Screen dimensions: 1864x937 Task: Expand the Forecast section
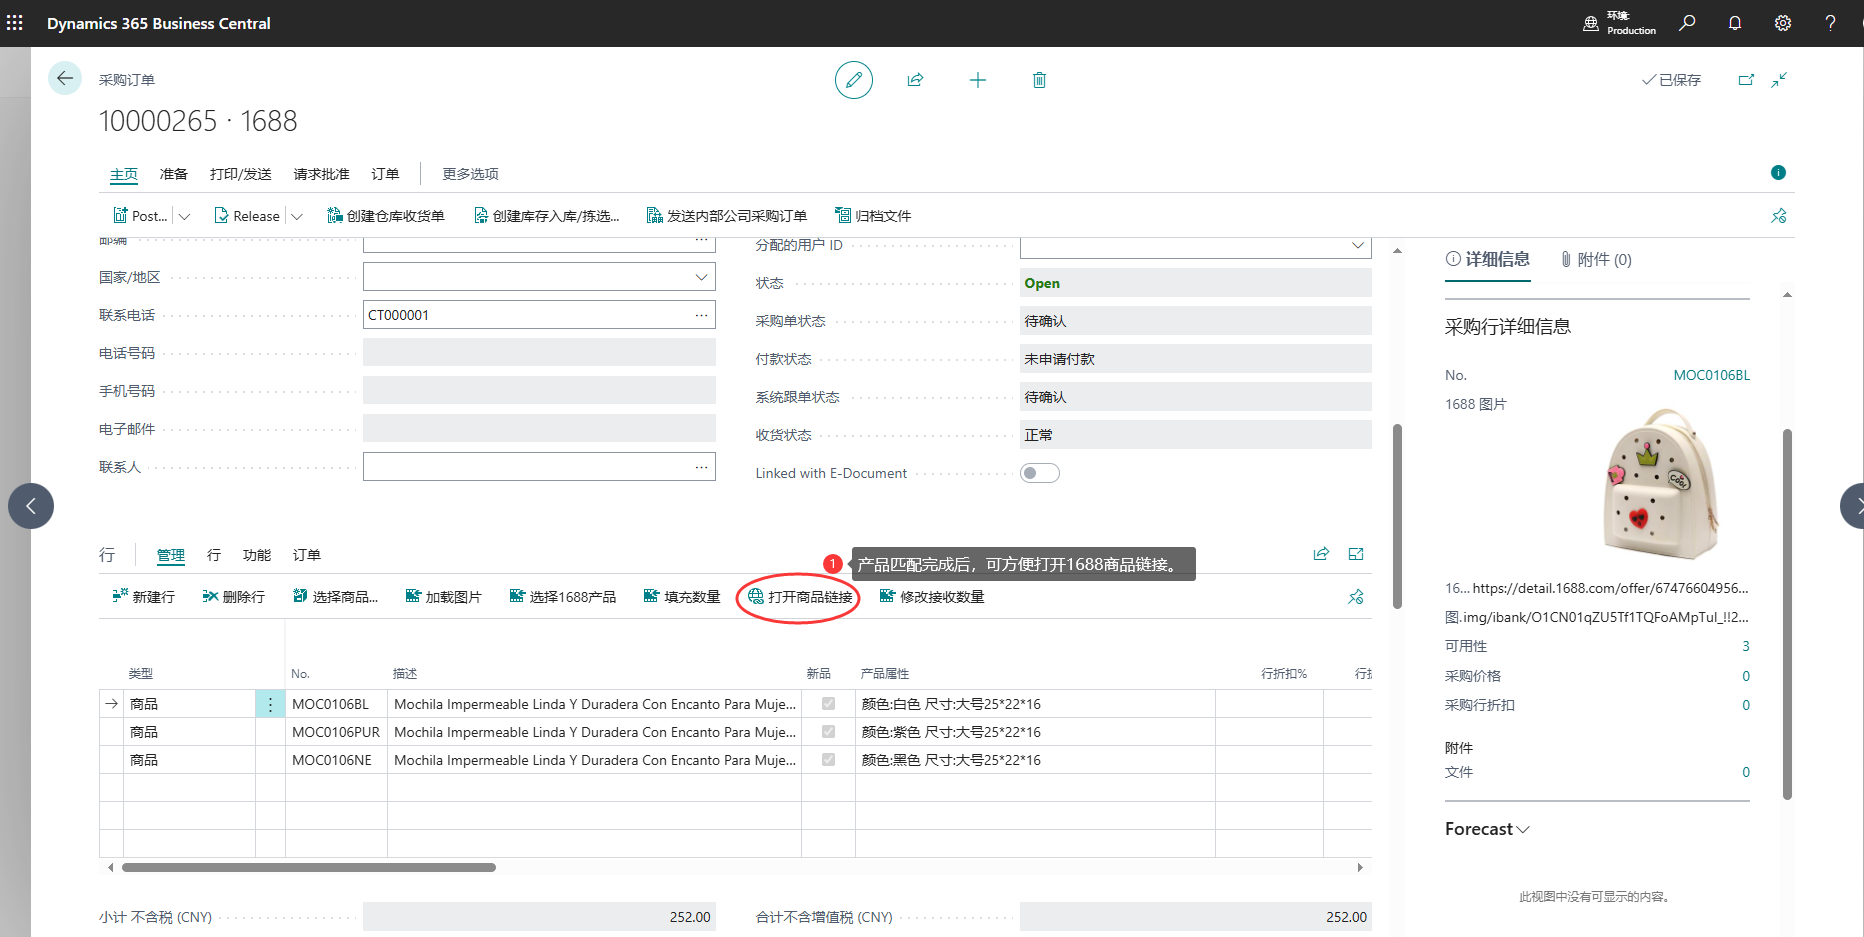(x=1487, y=829)
